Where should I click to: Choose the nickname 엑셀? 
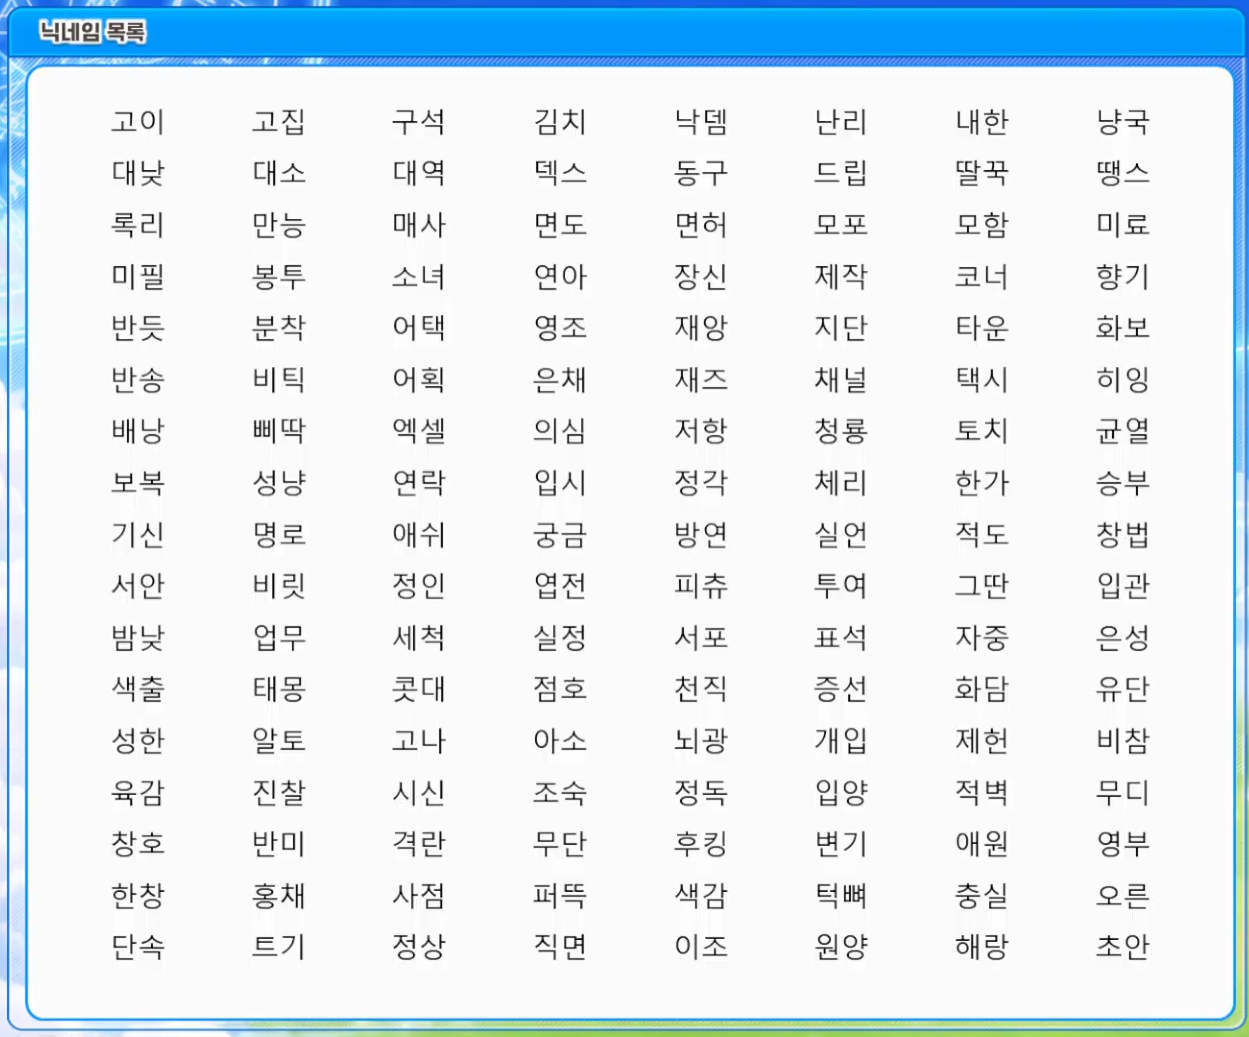(x=419, y=431)
